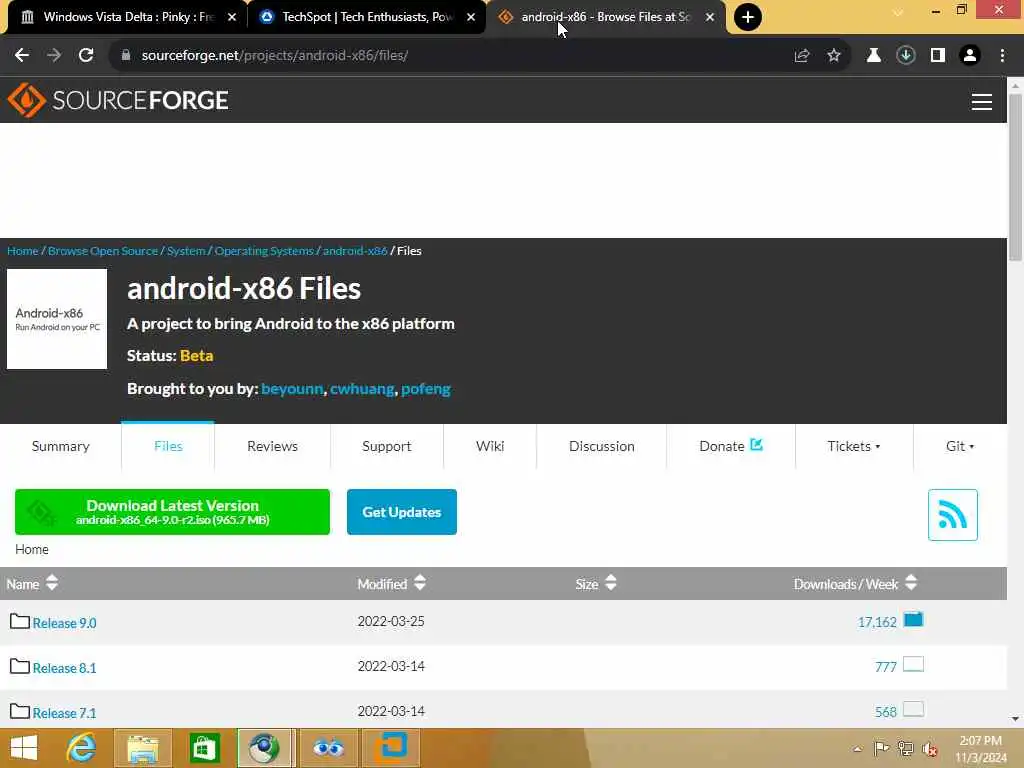Close the Windows Vista Delta tab
1024x768 pixels.
pos(232,18)
